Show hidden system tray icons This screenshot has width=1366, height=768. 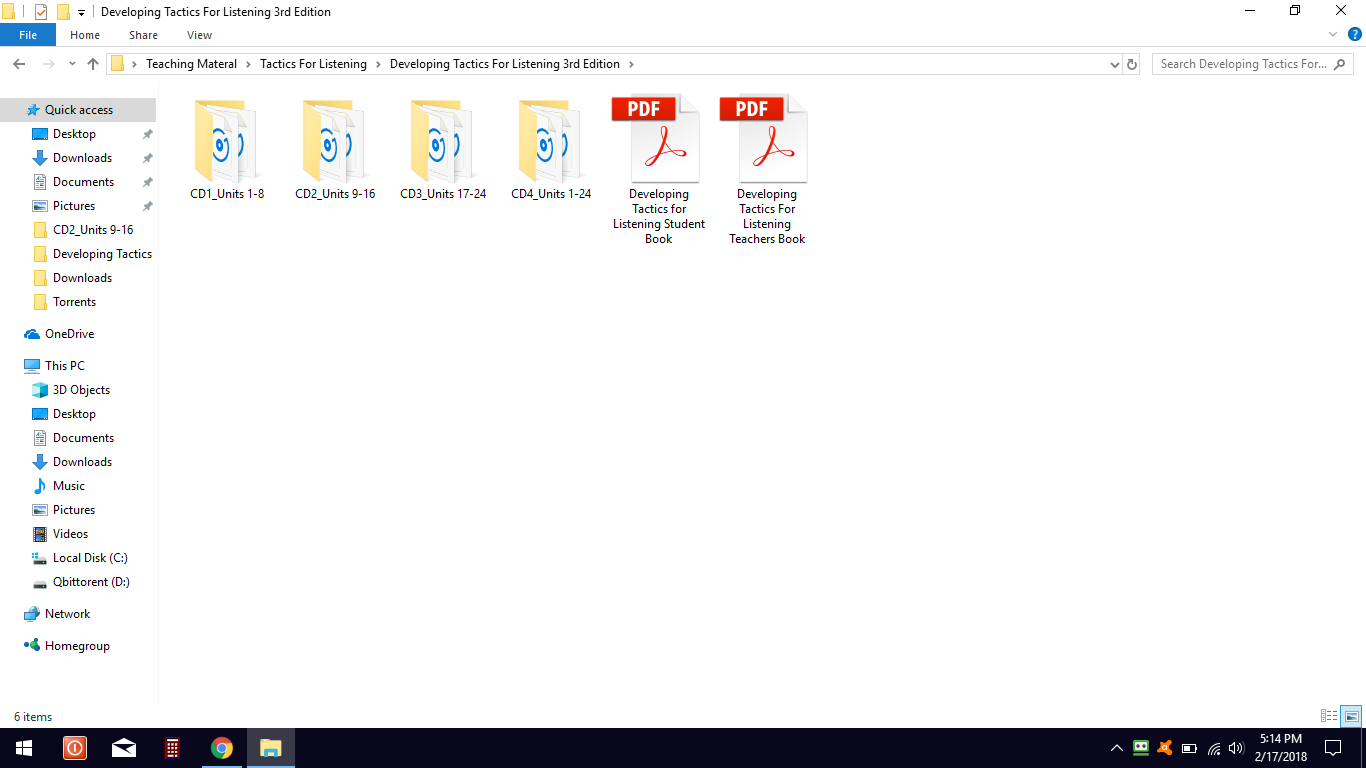[1117, 748]
